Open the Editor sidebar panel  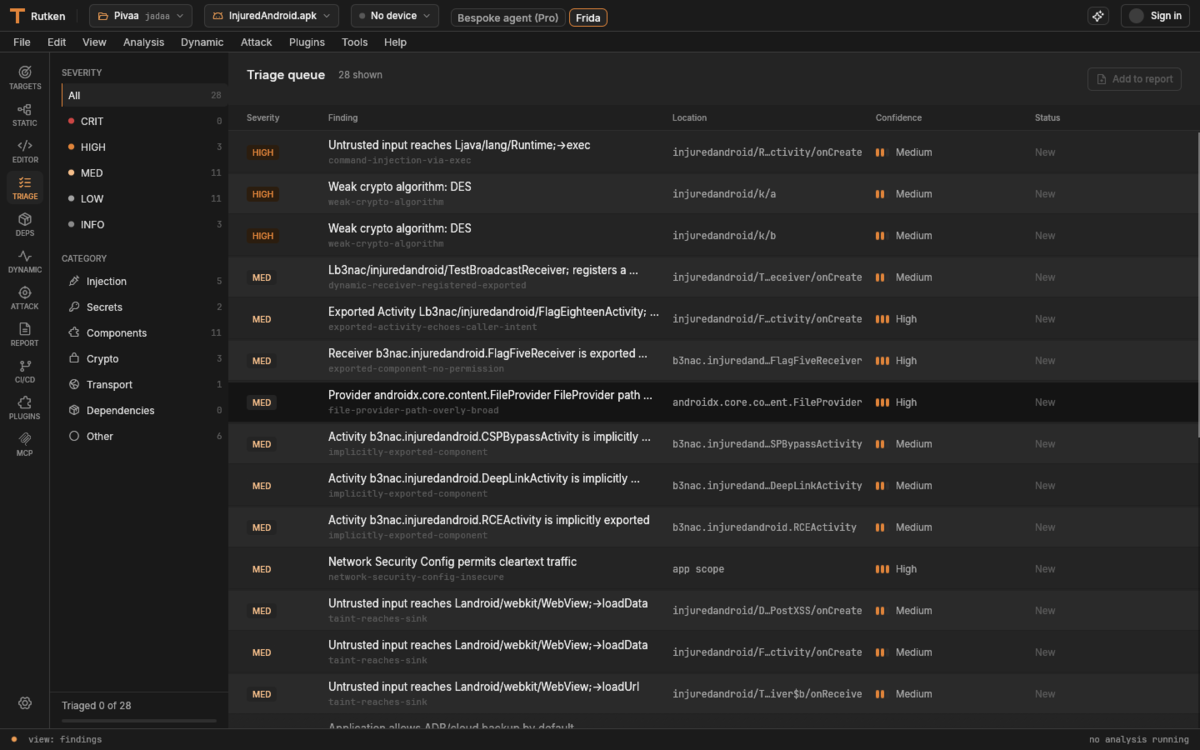25,152
